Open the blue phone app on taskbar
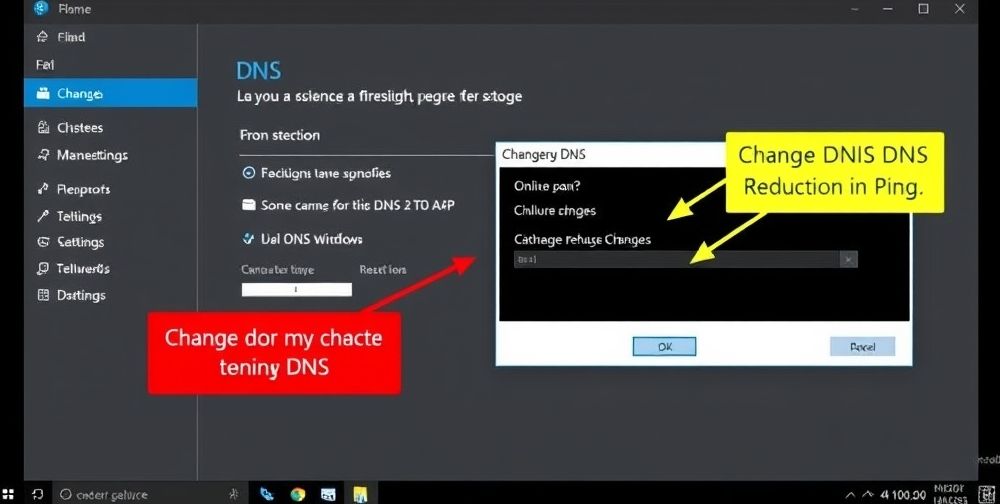This screenshot has height=504, width=1000. [267, 494]
